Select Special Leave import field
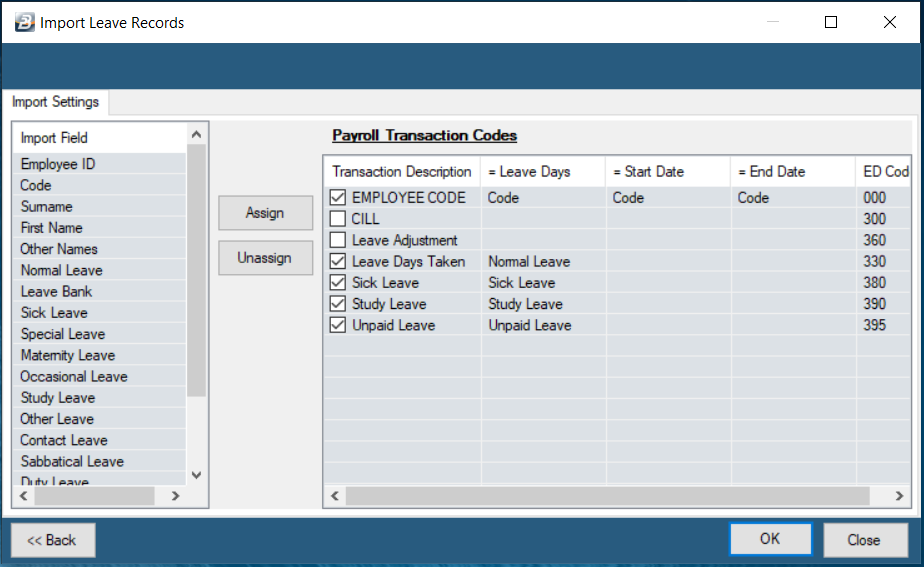Viewport: 924px width, 567px height. pos(100,334)
